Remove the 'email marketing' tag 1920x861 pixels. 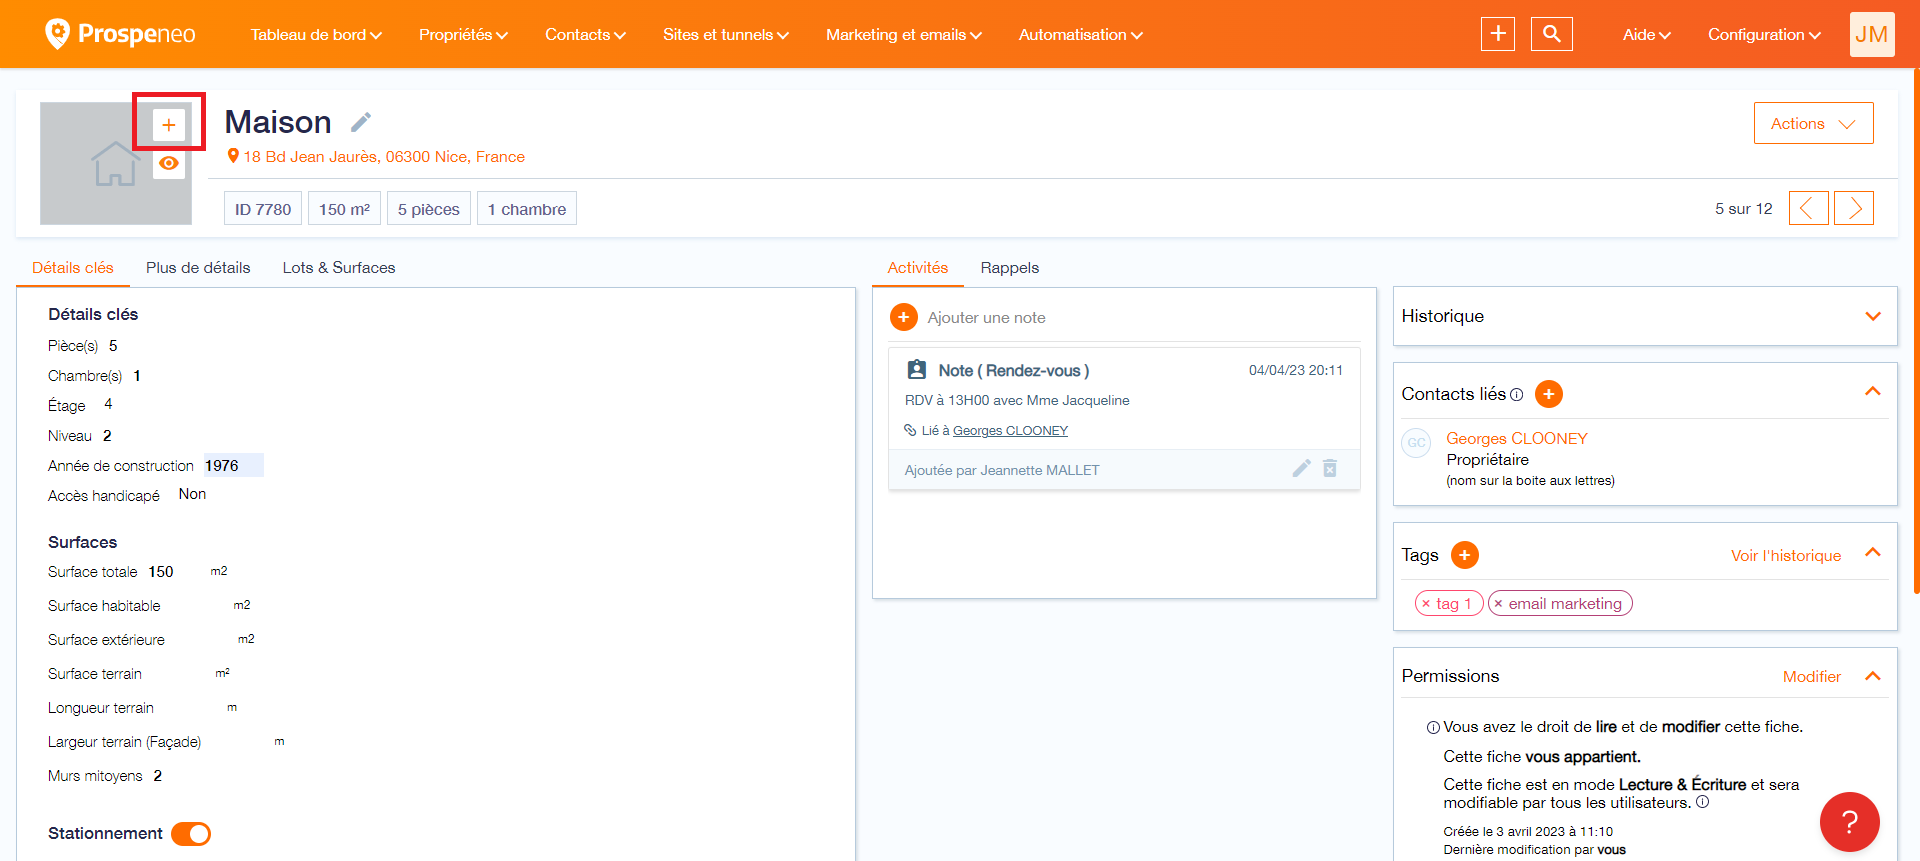pyautogui.click(x=1498, y=604)
